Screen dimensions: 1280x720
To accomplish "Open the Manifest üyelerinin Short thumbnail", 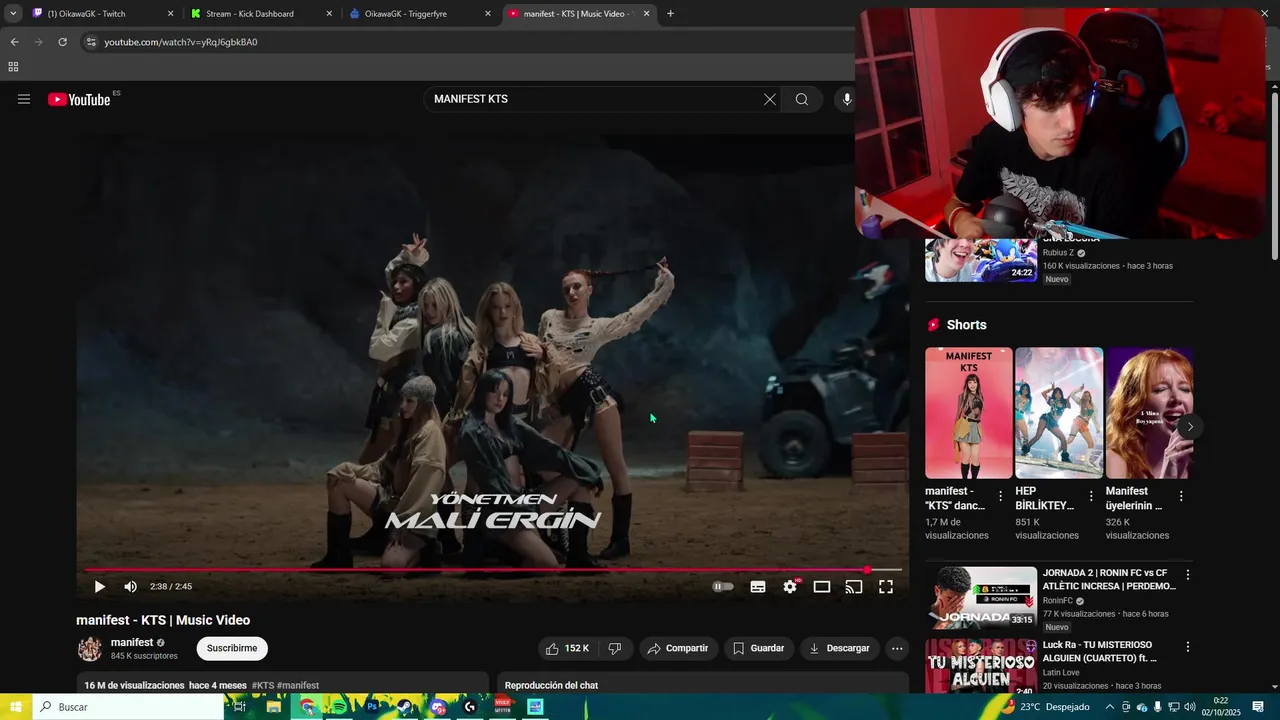I will (x=1149, y=413).
